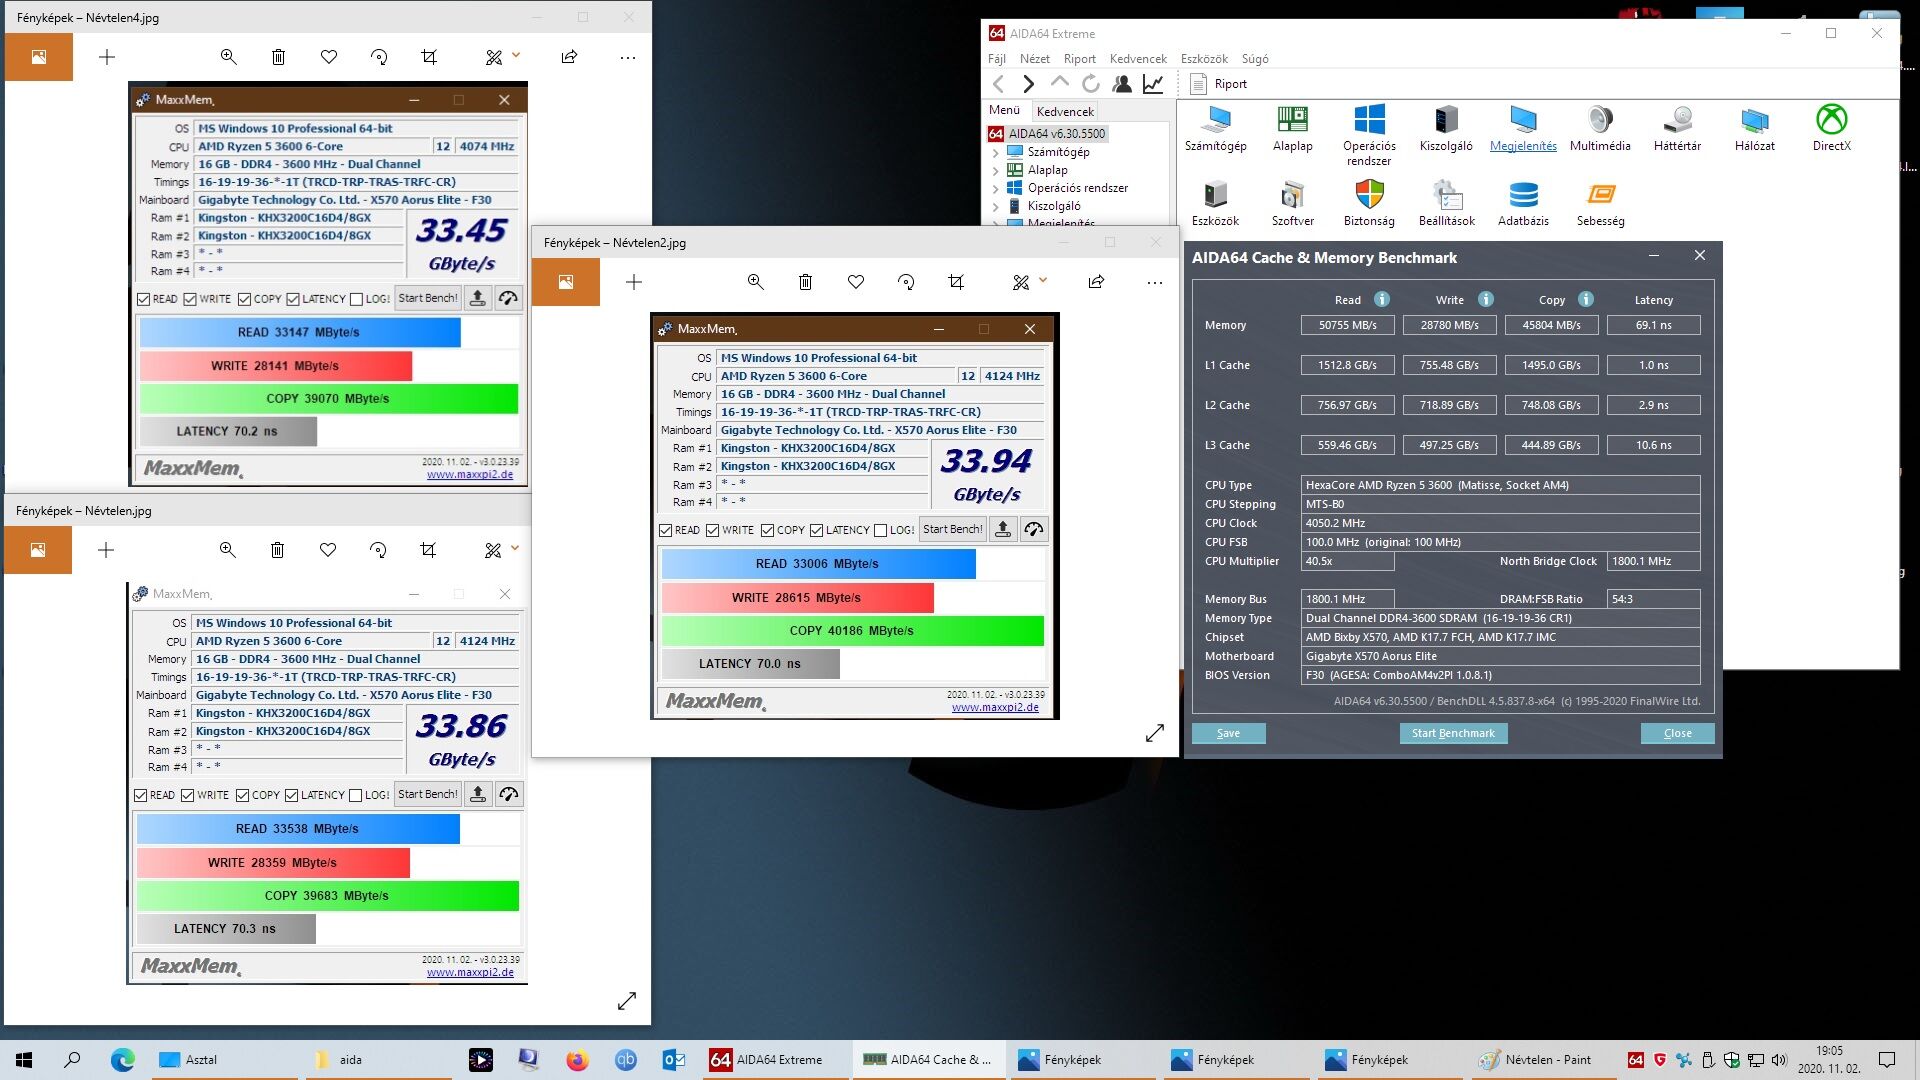Open the Kedvencek menu
The width and height of the screenshot is (1920, 1080).
tap(1138, 59)
